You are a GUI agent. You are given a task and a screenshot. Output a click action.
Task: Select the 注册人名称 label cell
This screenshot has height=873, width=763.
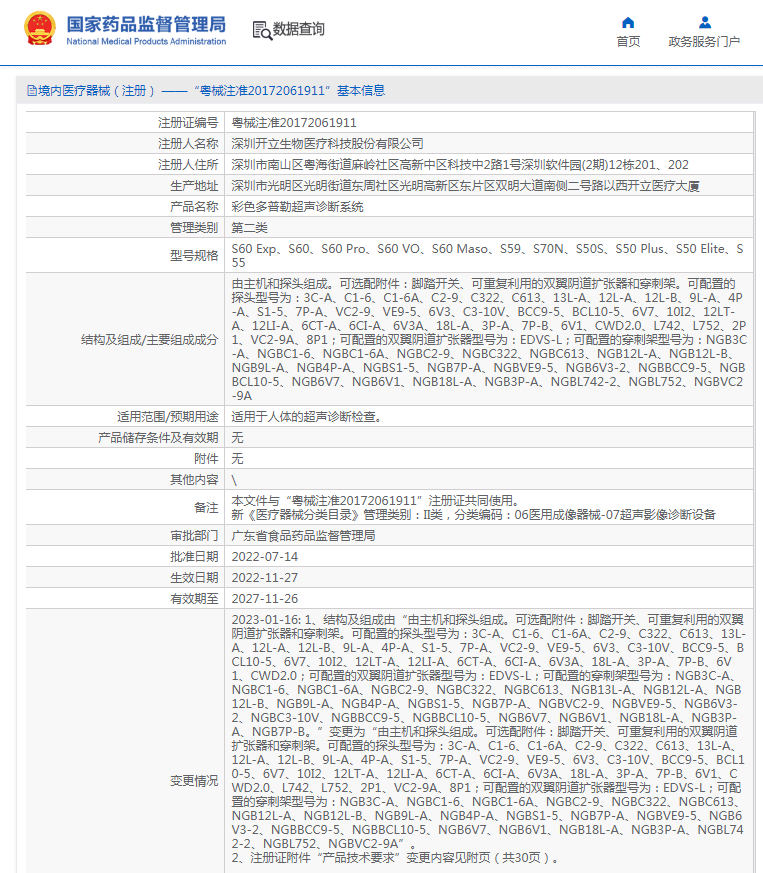pyautogui.click(x=125, y=144)
